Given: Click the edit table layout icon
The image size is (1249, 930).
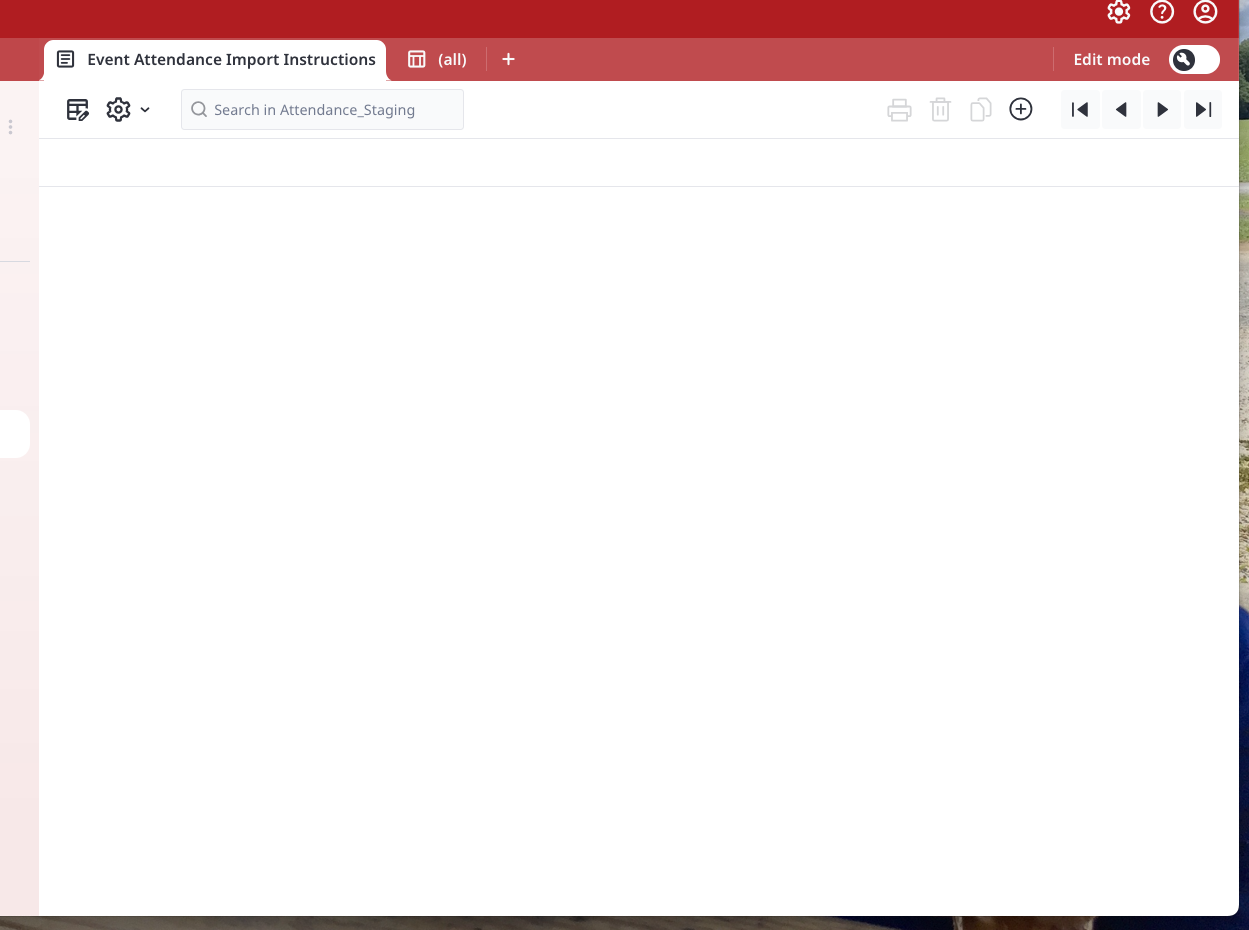Looking at the screenshot, I should [x=78, y=110].
